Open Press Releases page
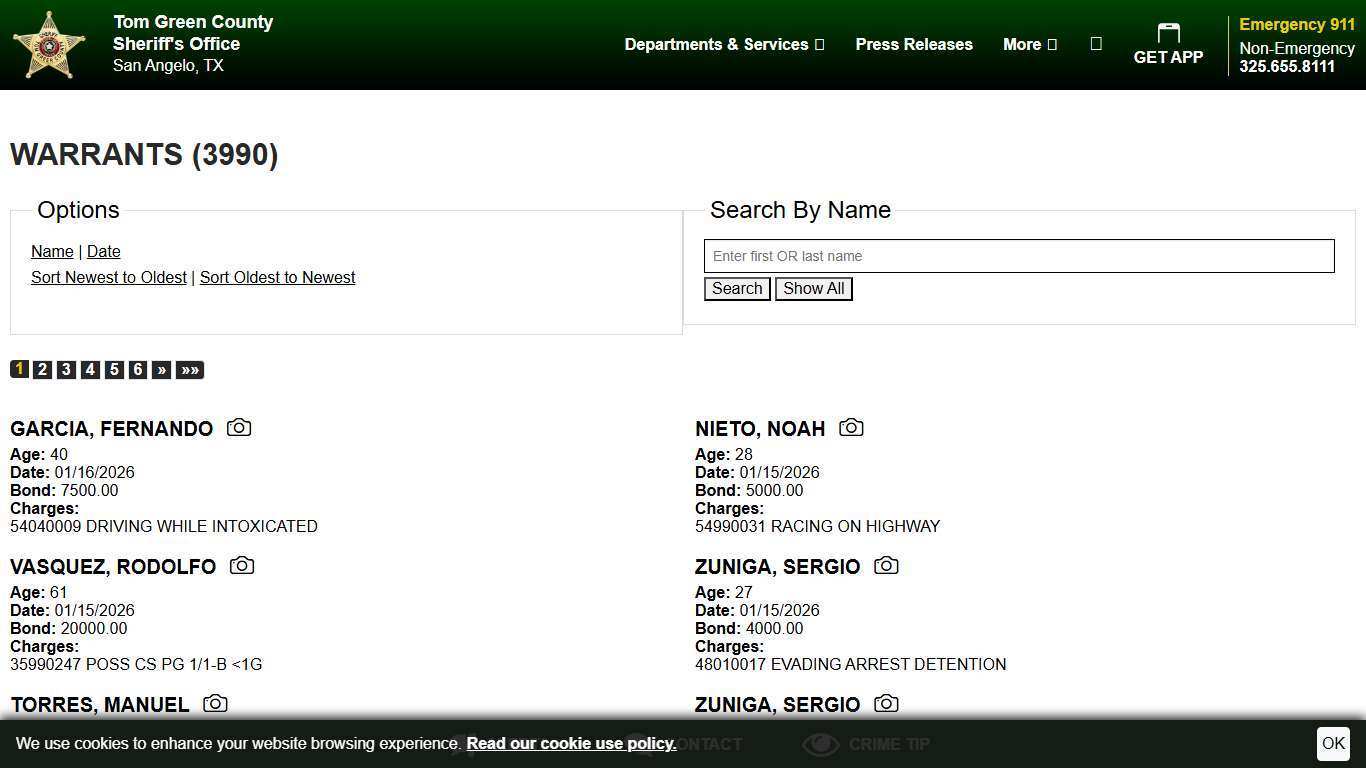 (913, 44)
